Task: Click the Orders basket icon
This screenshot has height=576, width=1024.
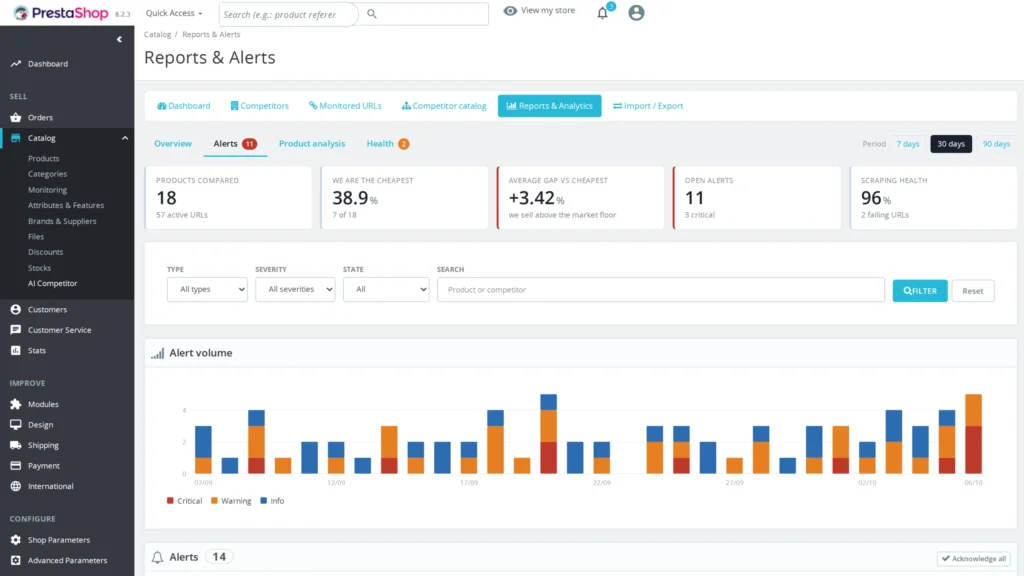Action: coord(16,118)
